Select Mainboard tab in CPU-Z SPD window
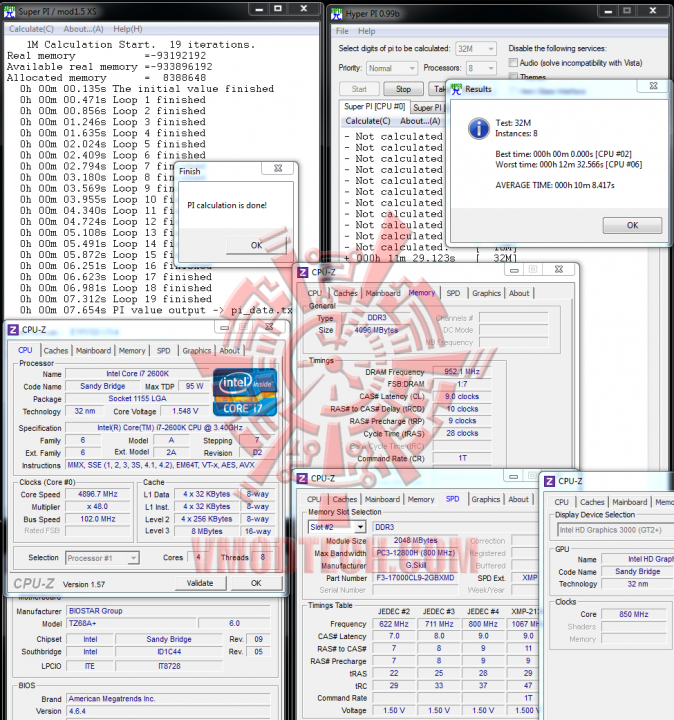The height and width of the screenshot is (720, 674). (x=382, y=499)
